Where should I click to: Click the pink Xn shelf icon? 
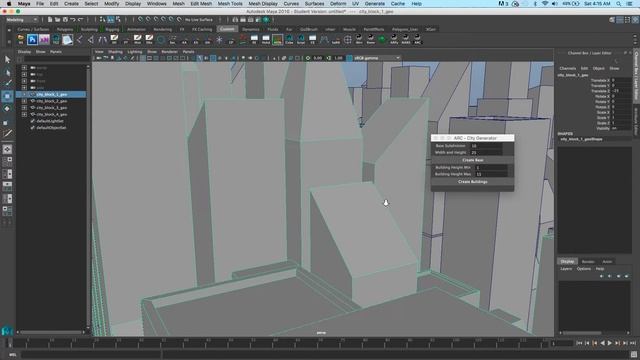click(44, 40)
